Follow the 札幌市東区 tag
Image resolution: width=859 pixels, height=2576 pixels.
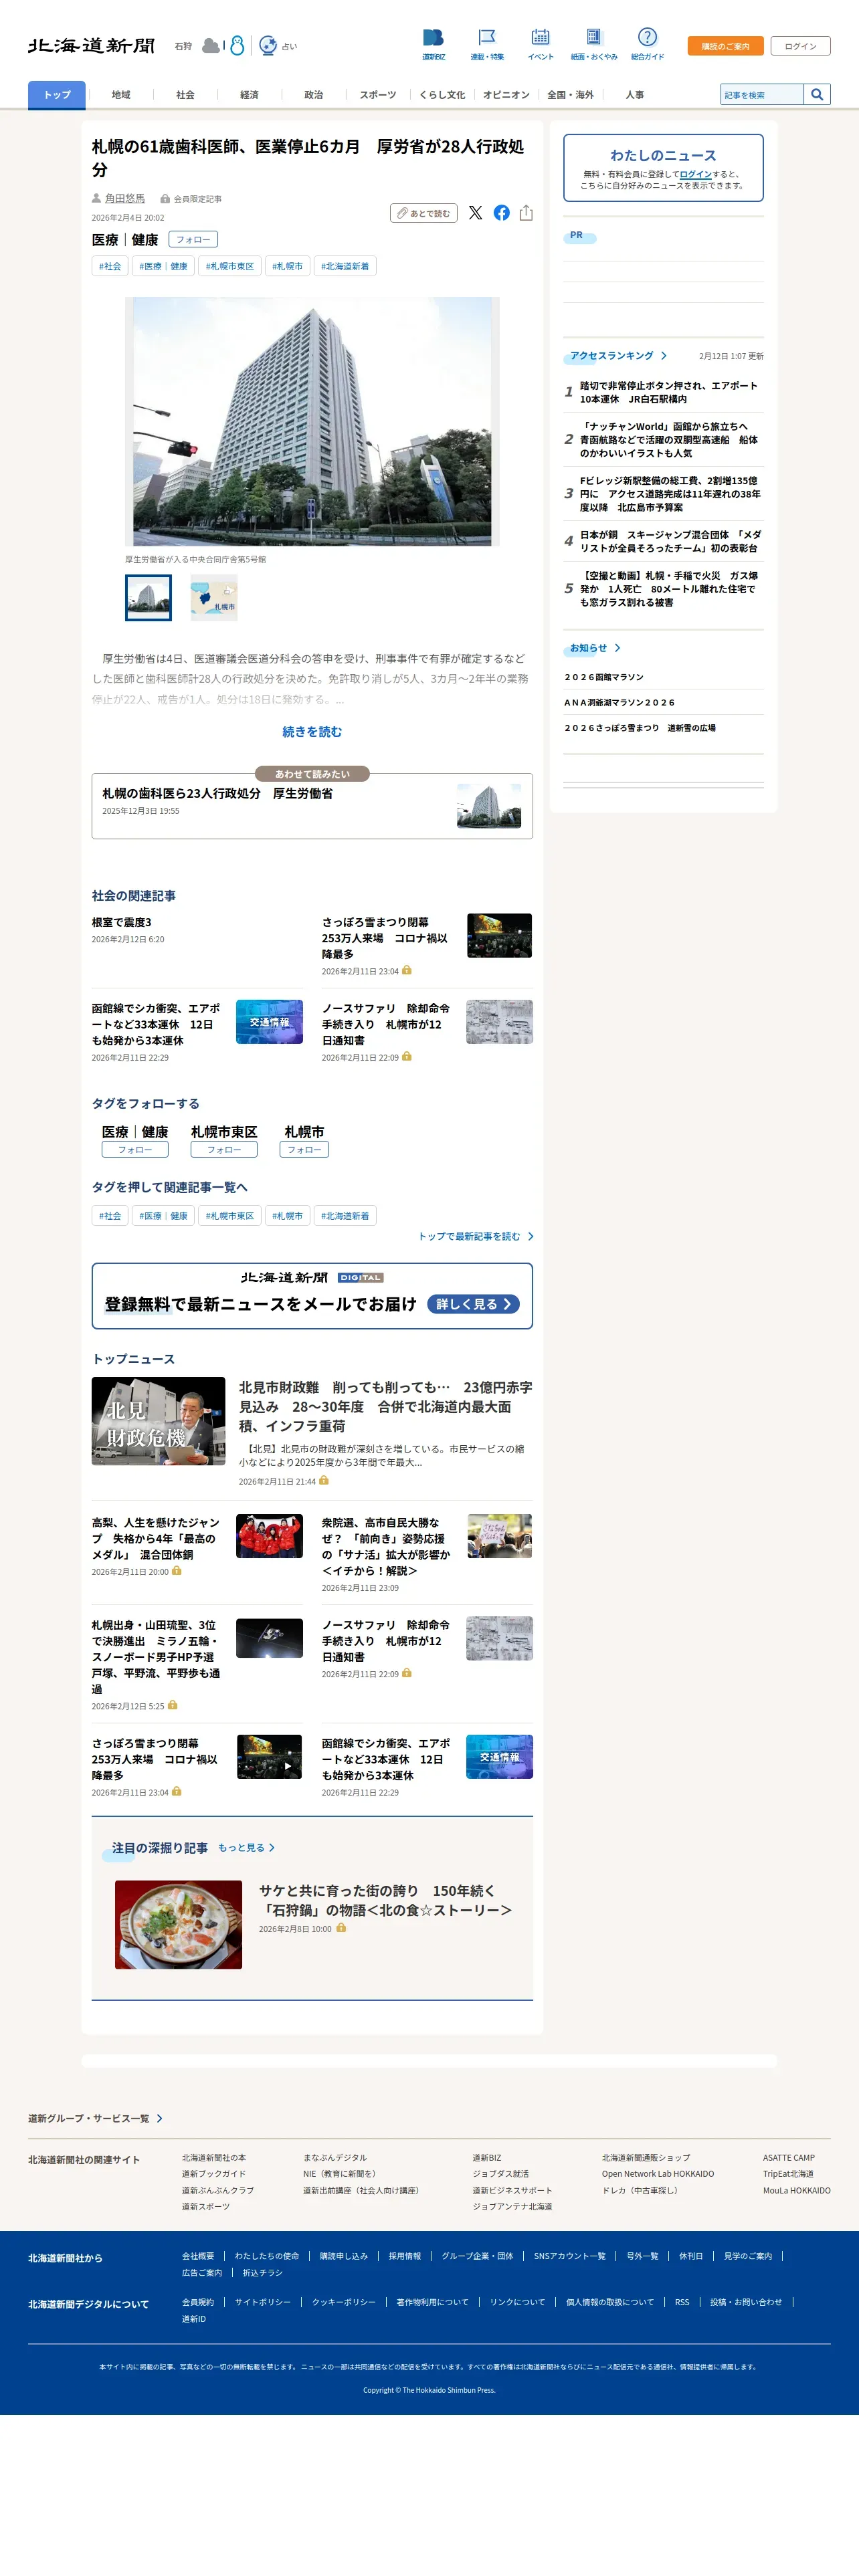coord(224,1150)
